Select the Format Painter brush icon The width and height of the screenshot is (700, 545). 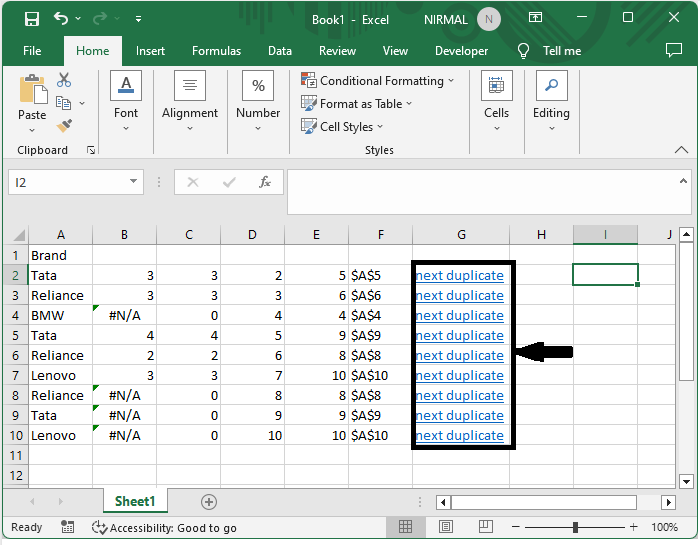pos(64,125)
